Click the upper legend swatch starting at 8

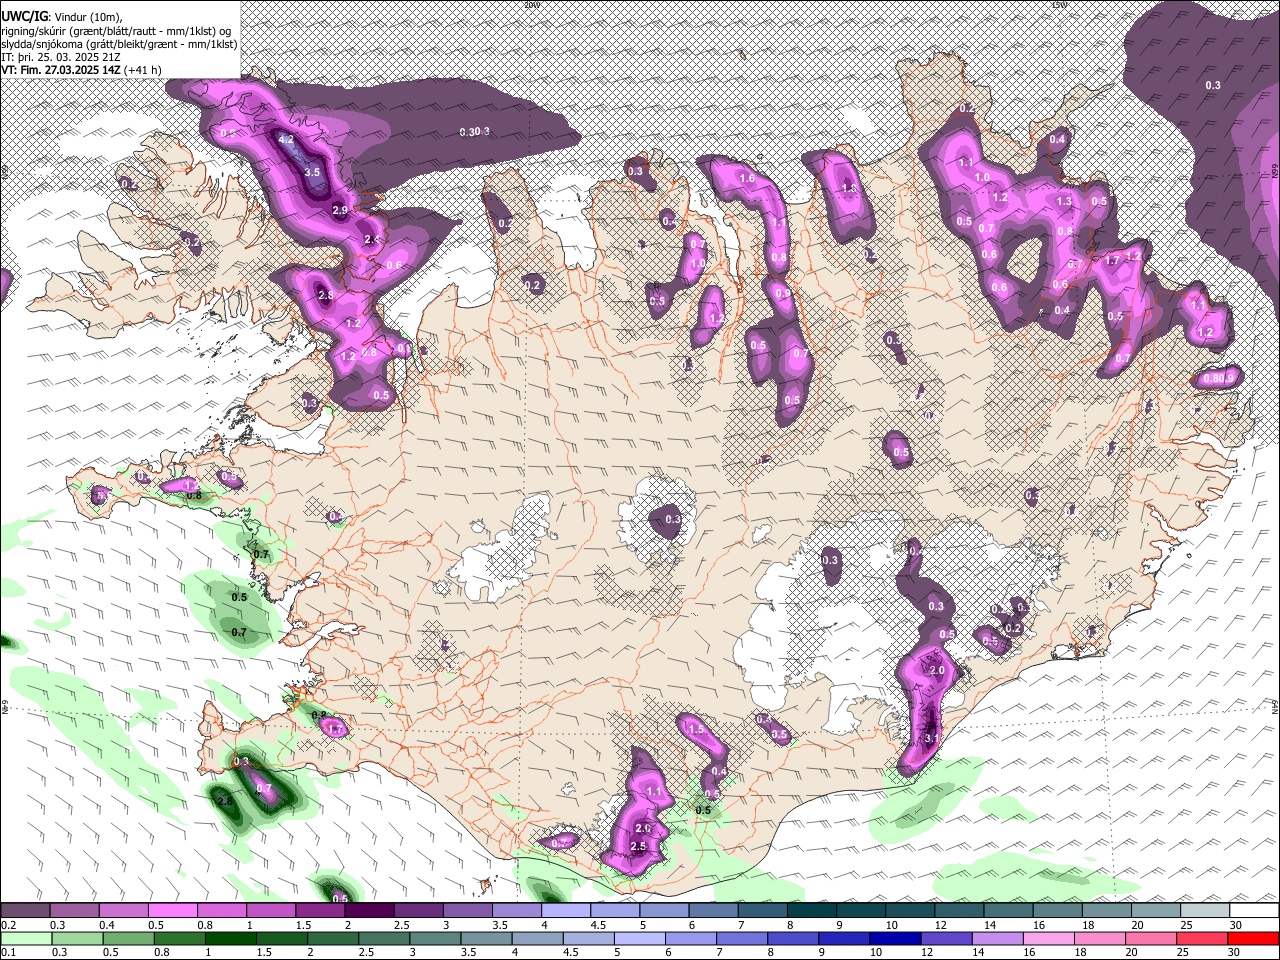tap(812, 911)
